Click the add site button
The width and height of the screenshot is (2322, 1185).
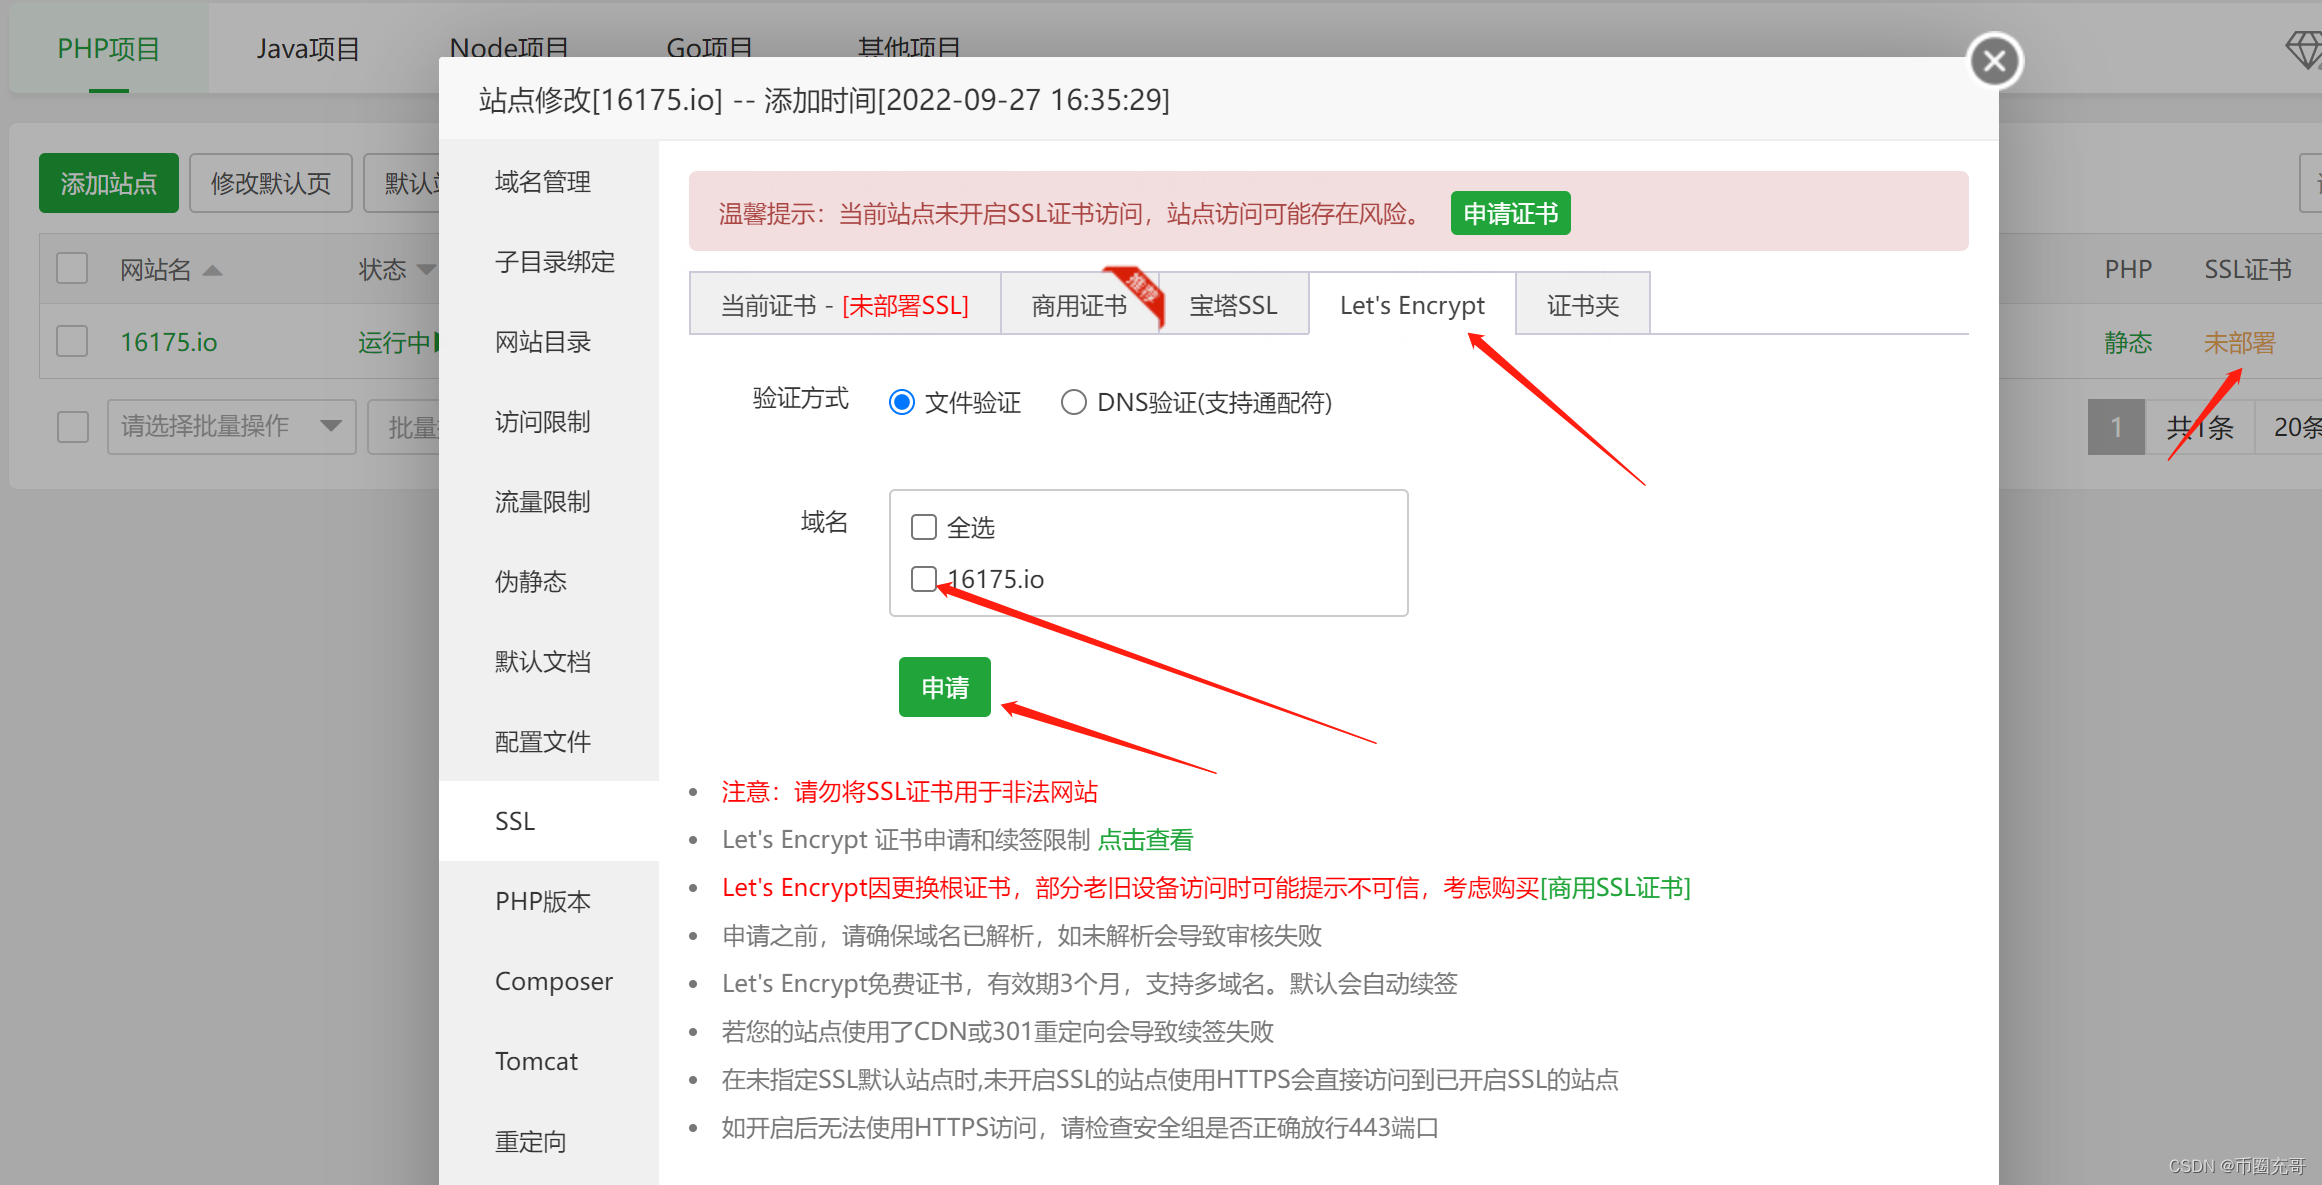tap(109, 183)
